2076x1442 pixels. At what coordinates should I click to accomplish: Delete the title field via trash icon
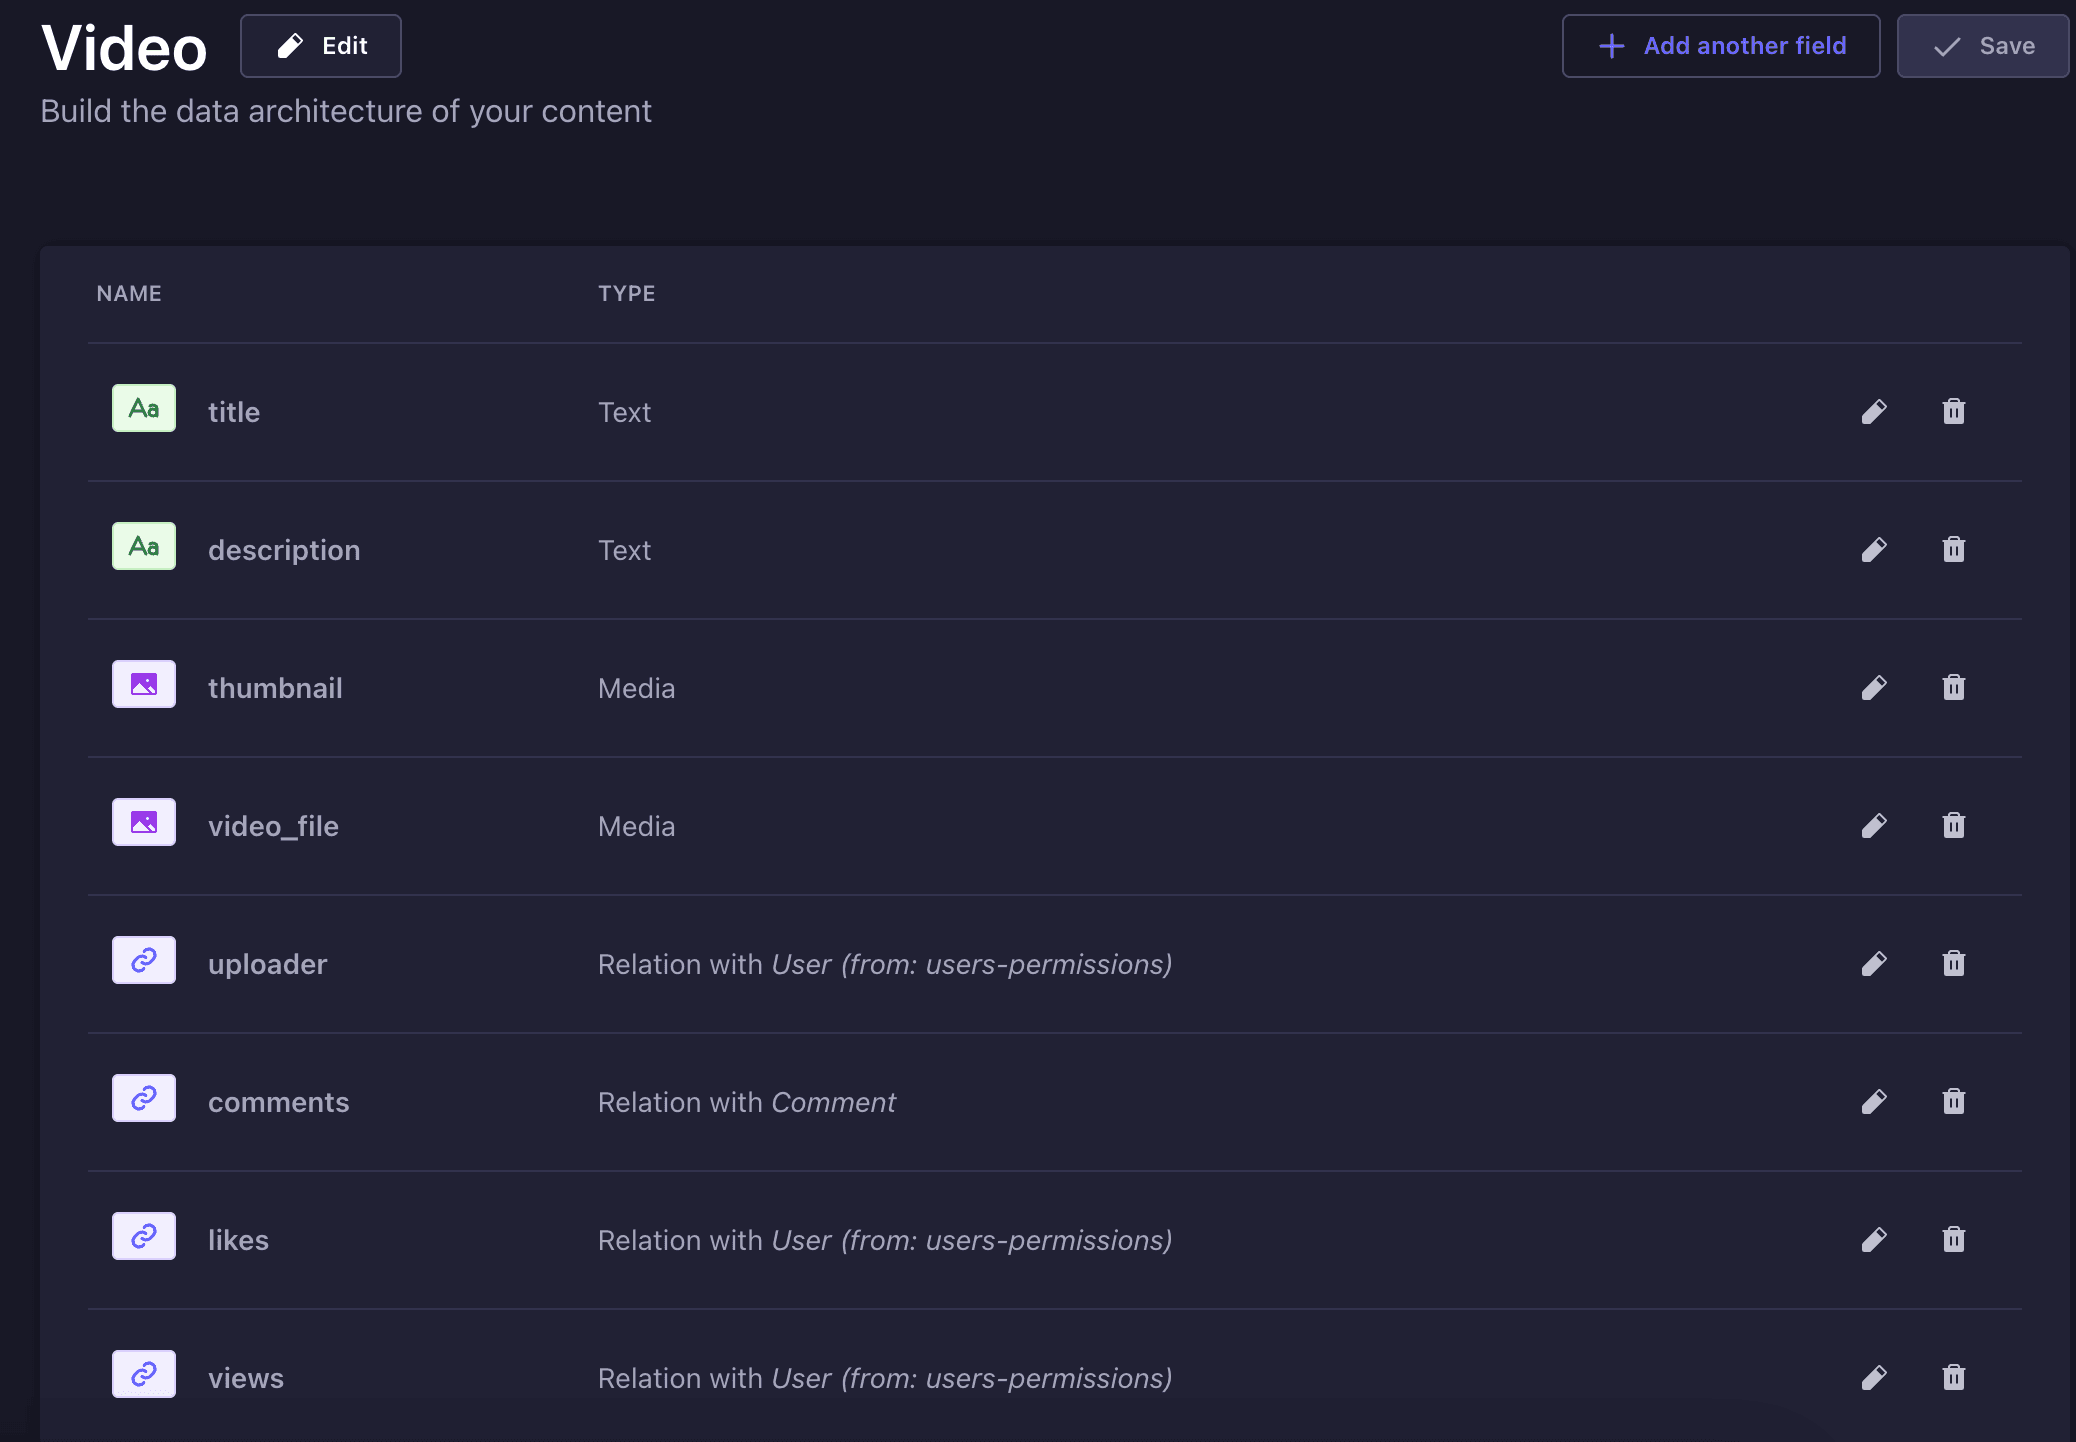[1953, 412]
